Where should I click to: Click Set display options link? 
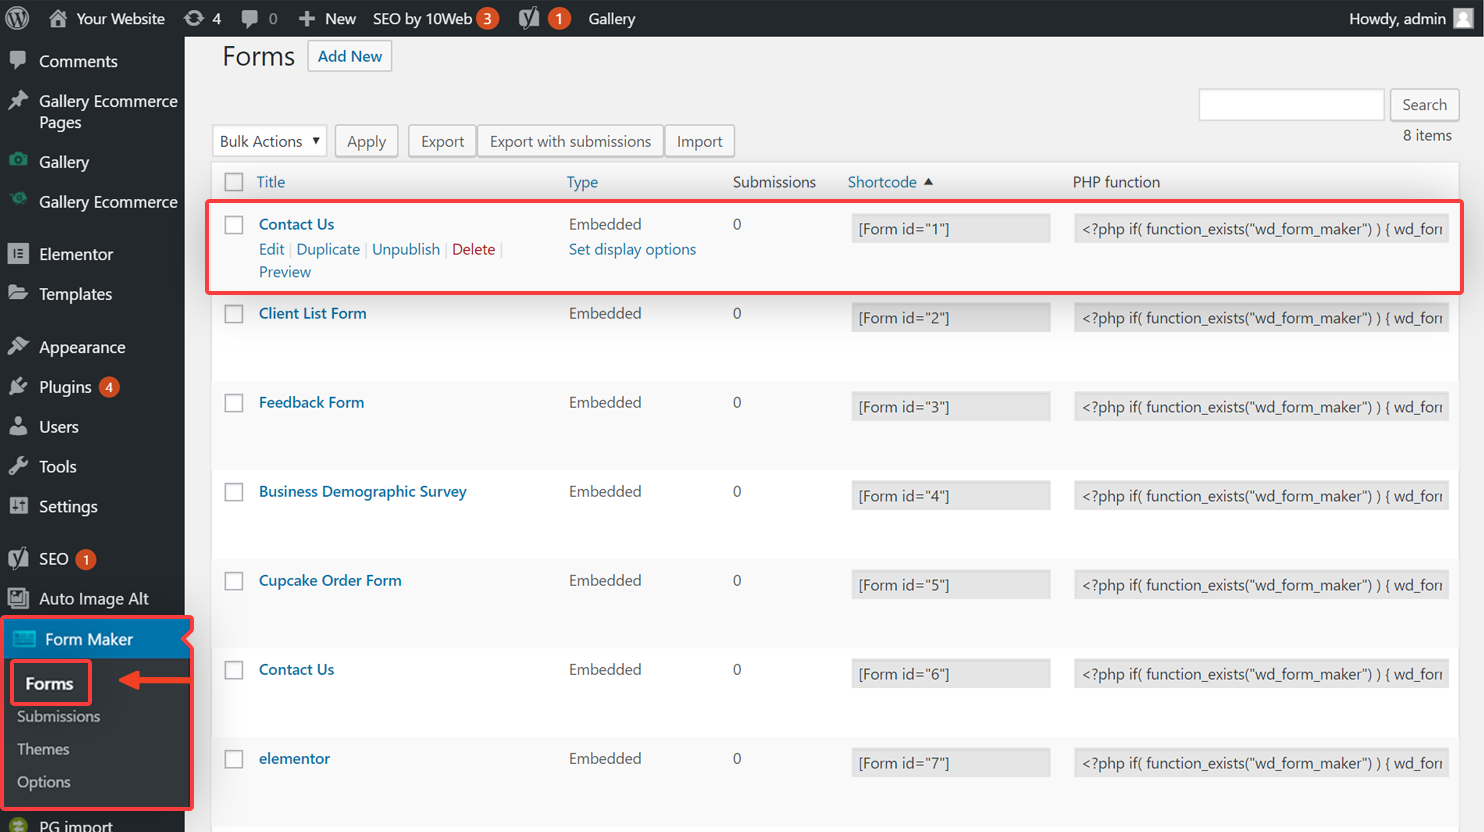(632, 249)
